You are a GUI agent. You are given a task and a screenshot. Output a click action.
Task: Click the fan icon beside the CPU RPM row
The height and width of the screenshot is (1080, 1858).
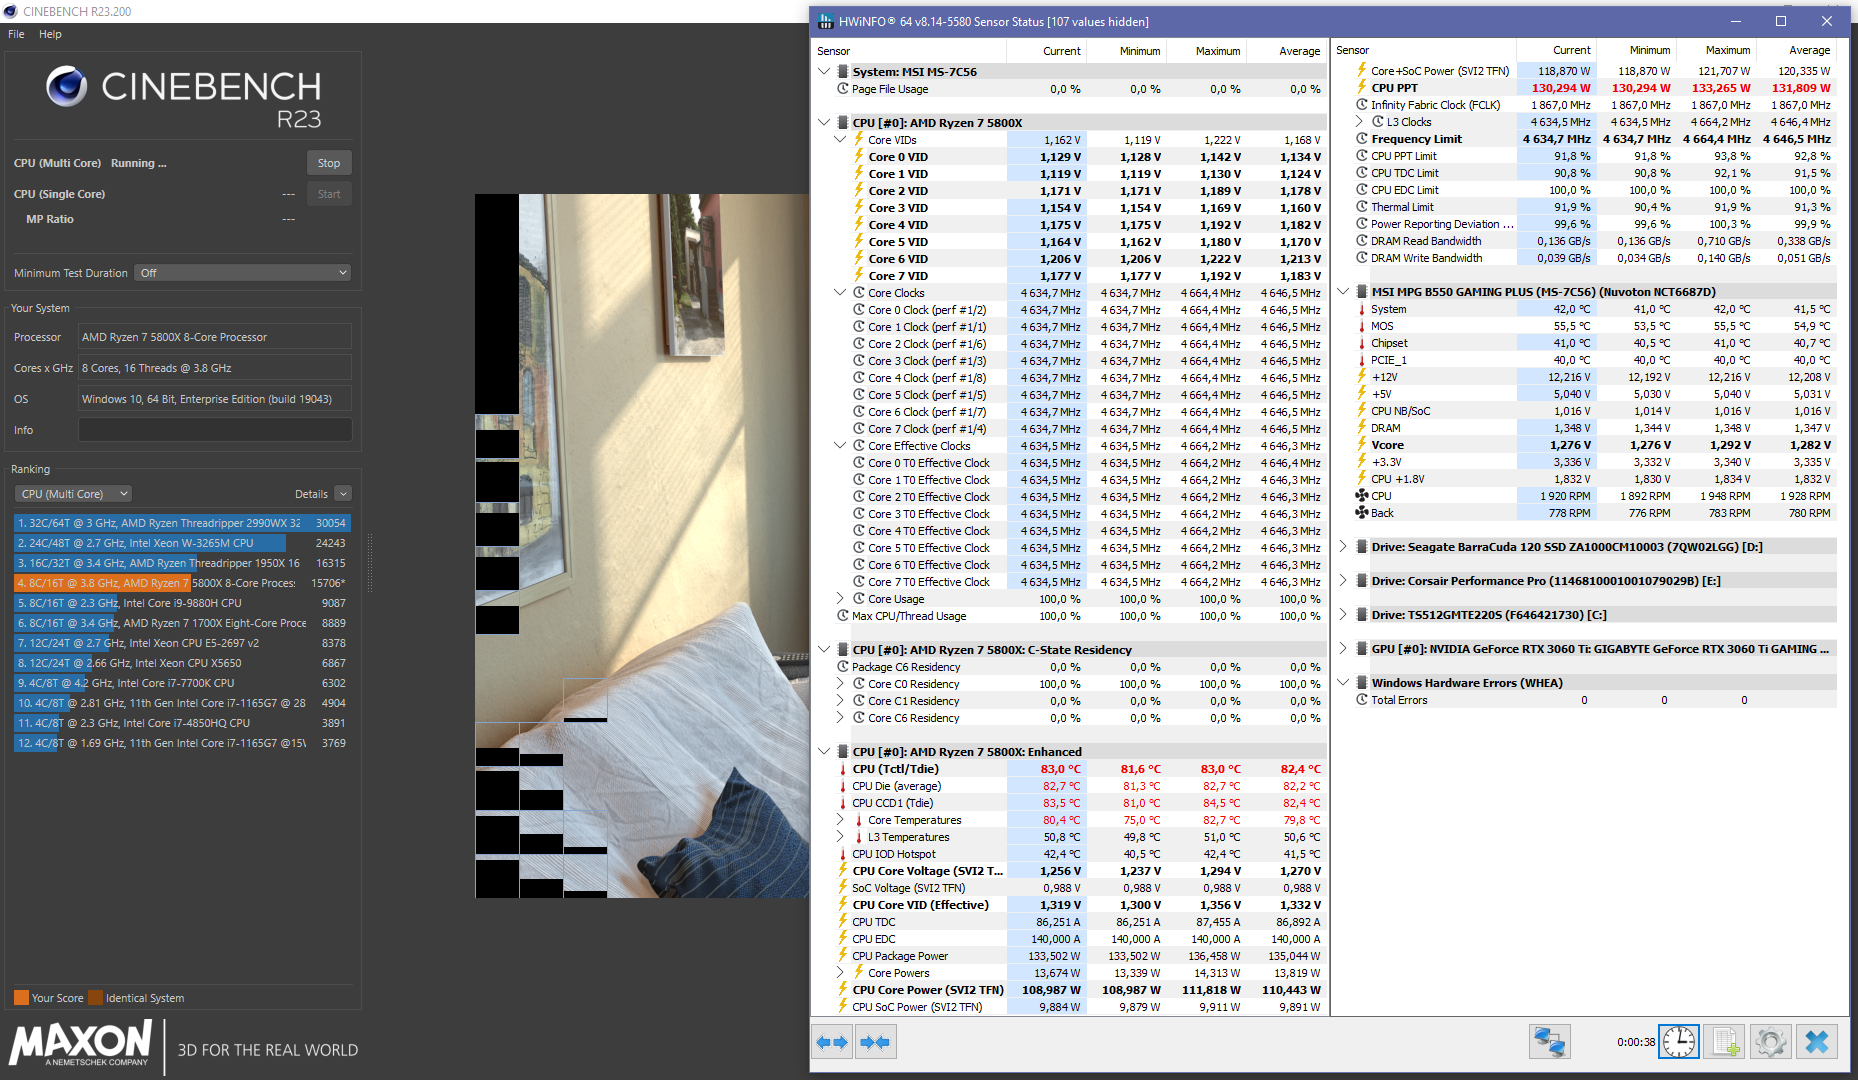(x=1361, y=496)
